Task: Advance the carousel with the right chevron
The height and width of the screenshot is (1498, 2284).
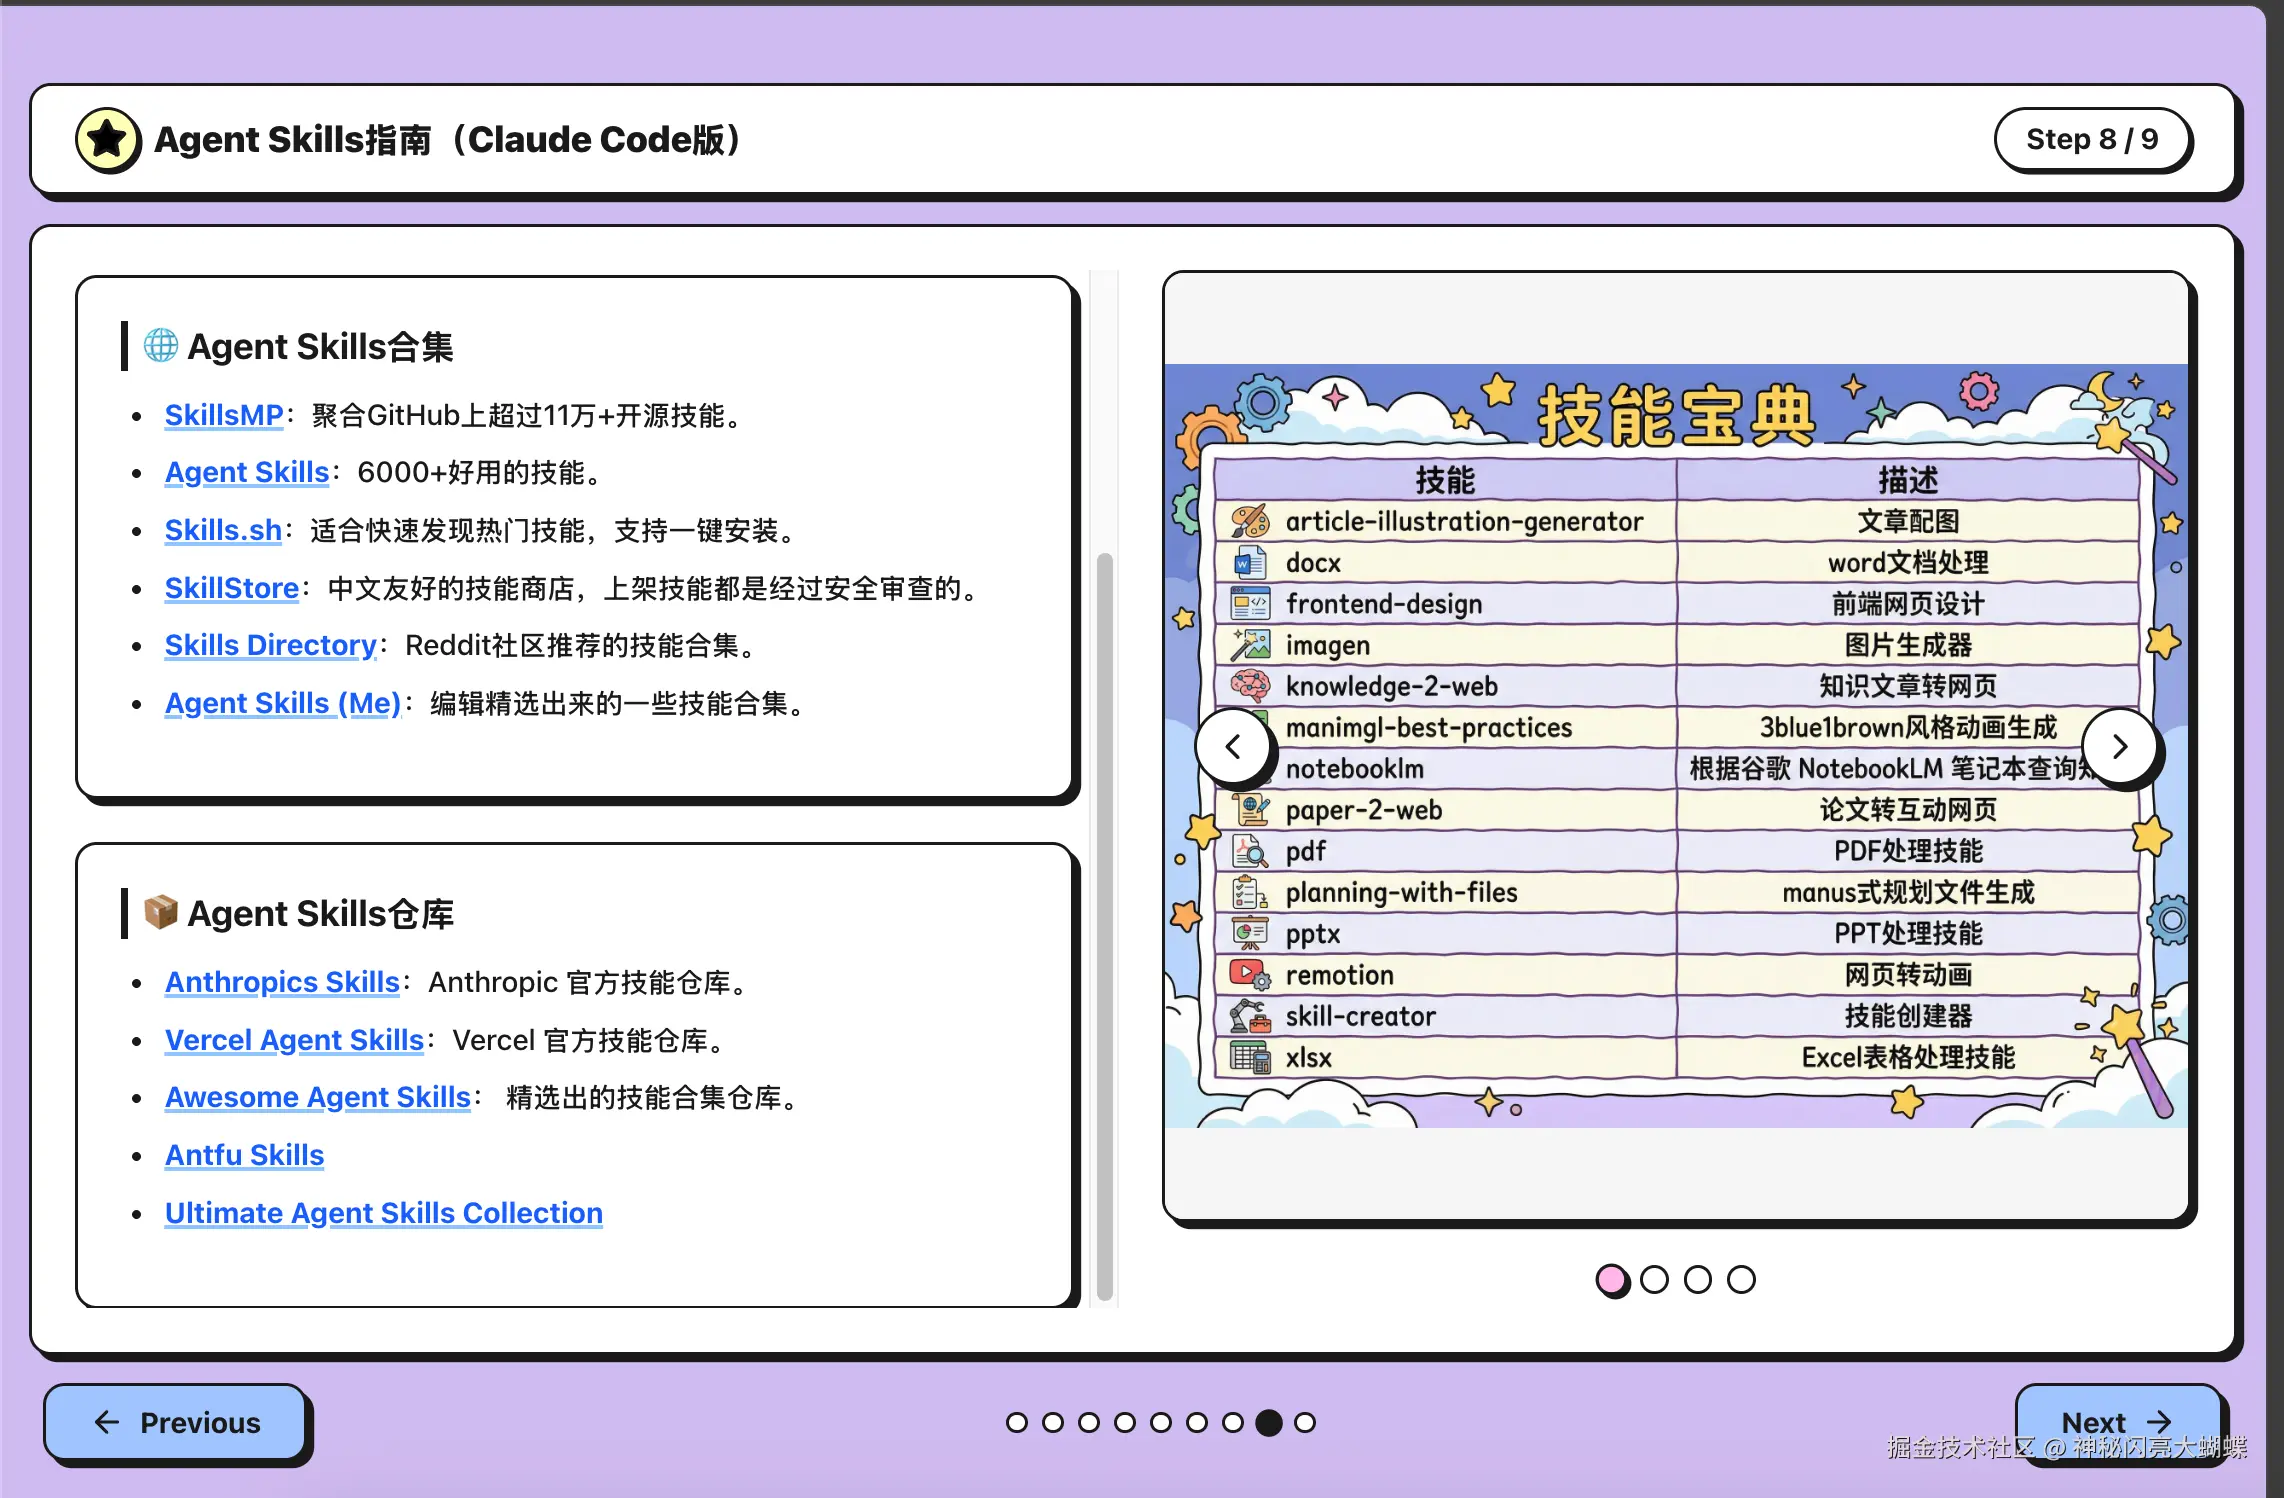Action: point(2121,746)
